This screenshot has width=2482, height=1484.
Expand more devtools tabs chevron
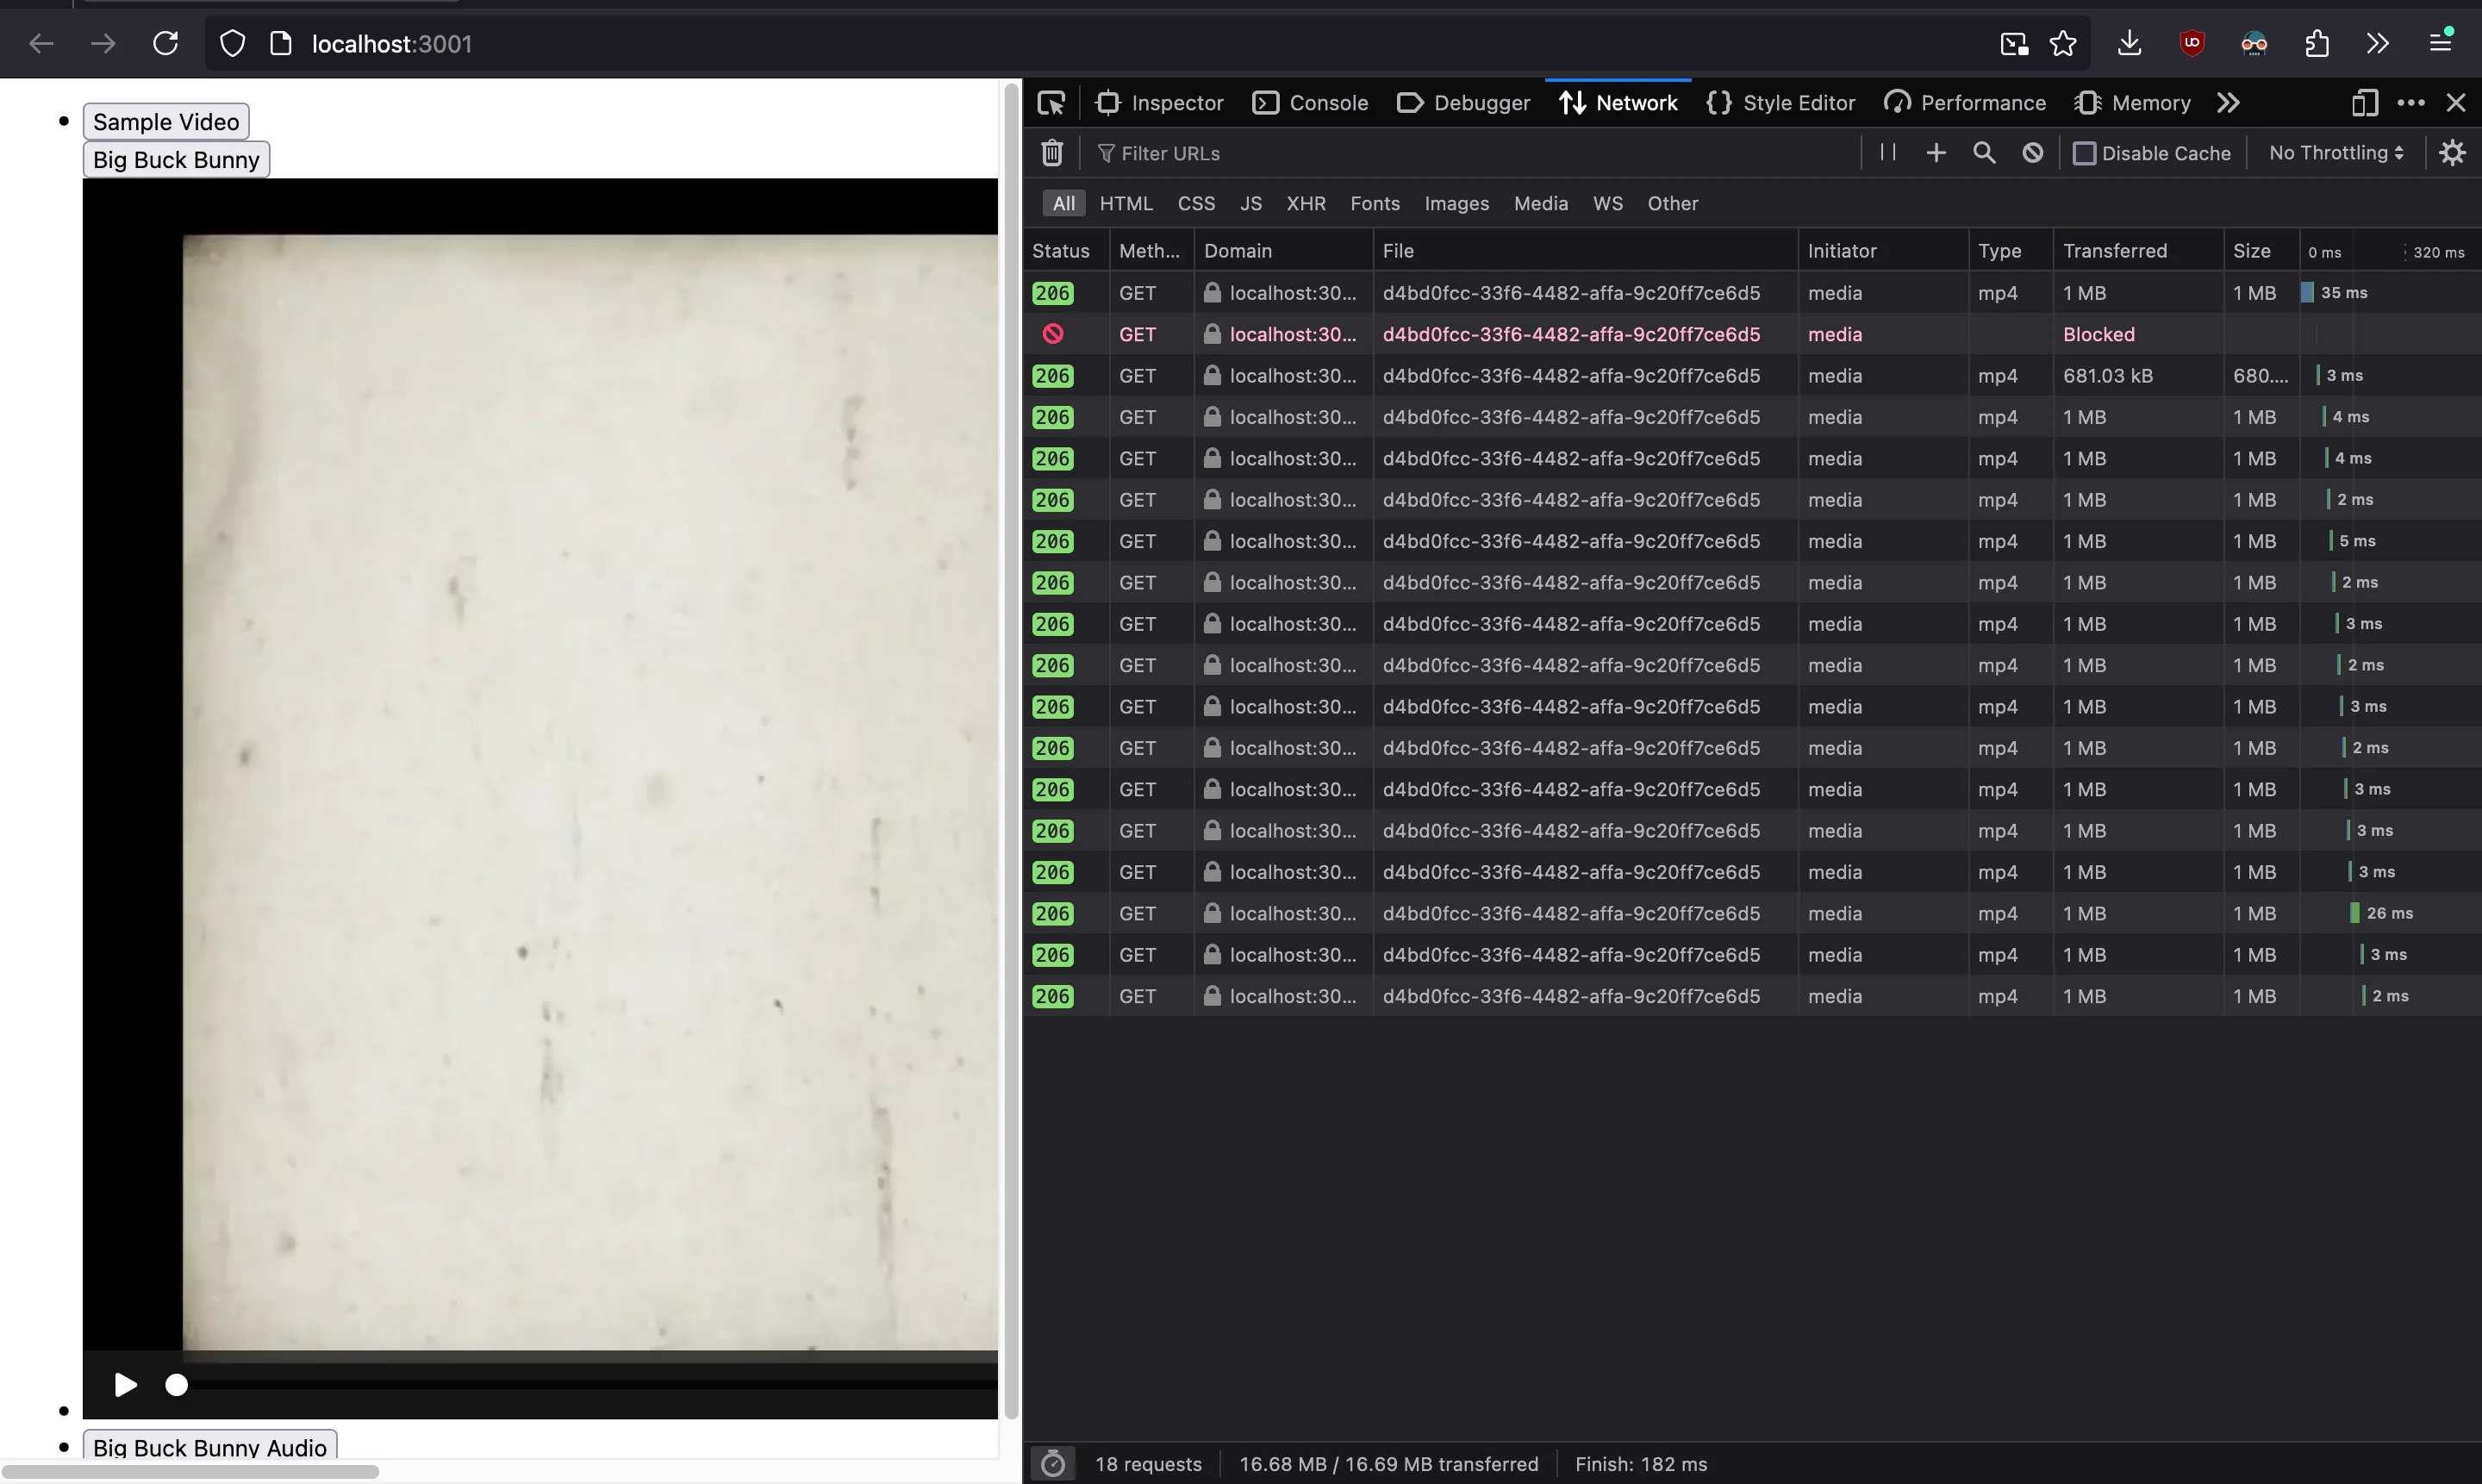2228,103
